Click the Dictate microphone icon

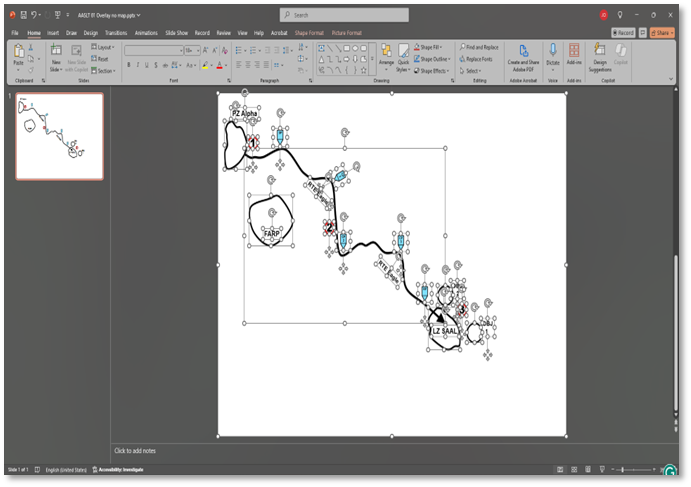point(553,52)
